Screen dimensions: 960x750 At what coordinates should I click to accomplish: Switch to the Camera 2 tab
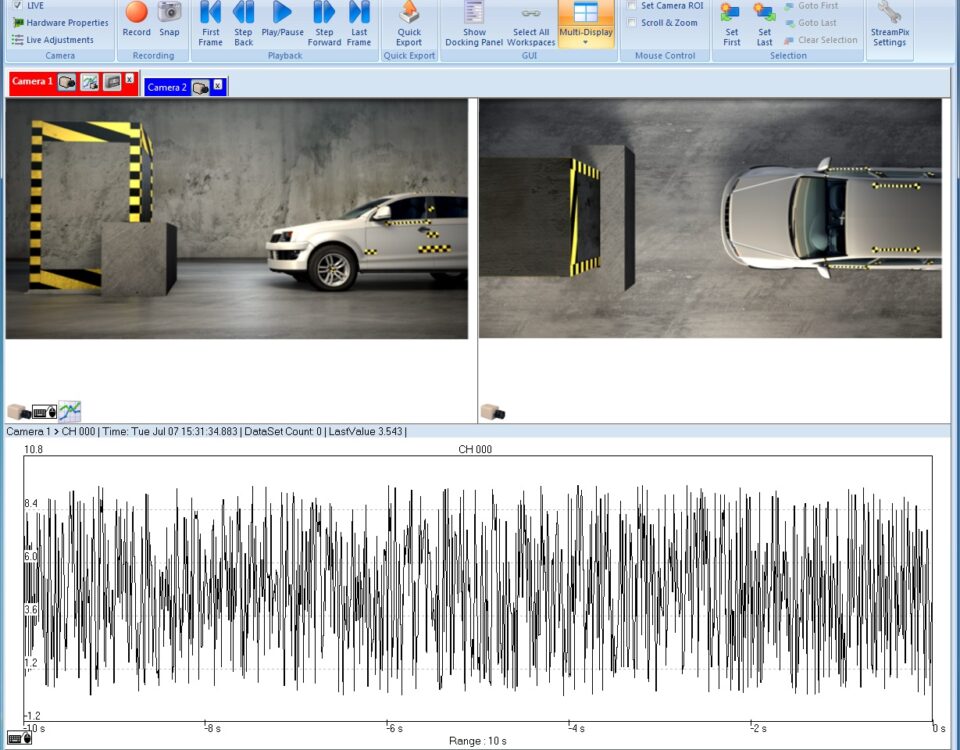pyautogui.click(x=167, y=88)
